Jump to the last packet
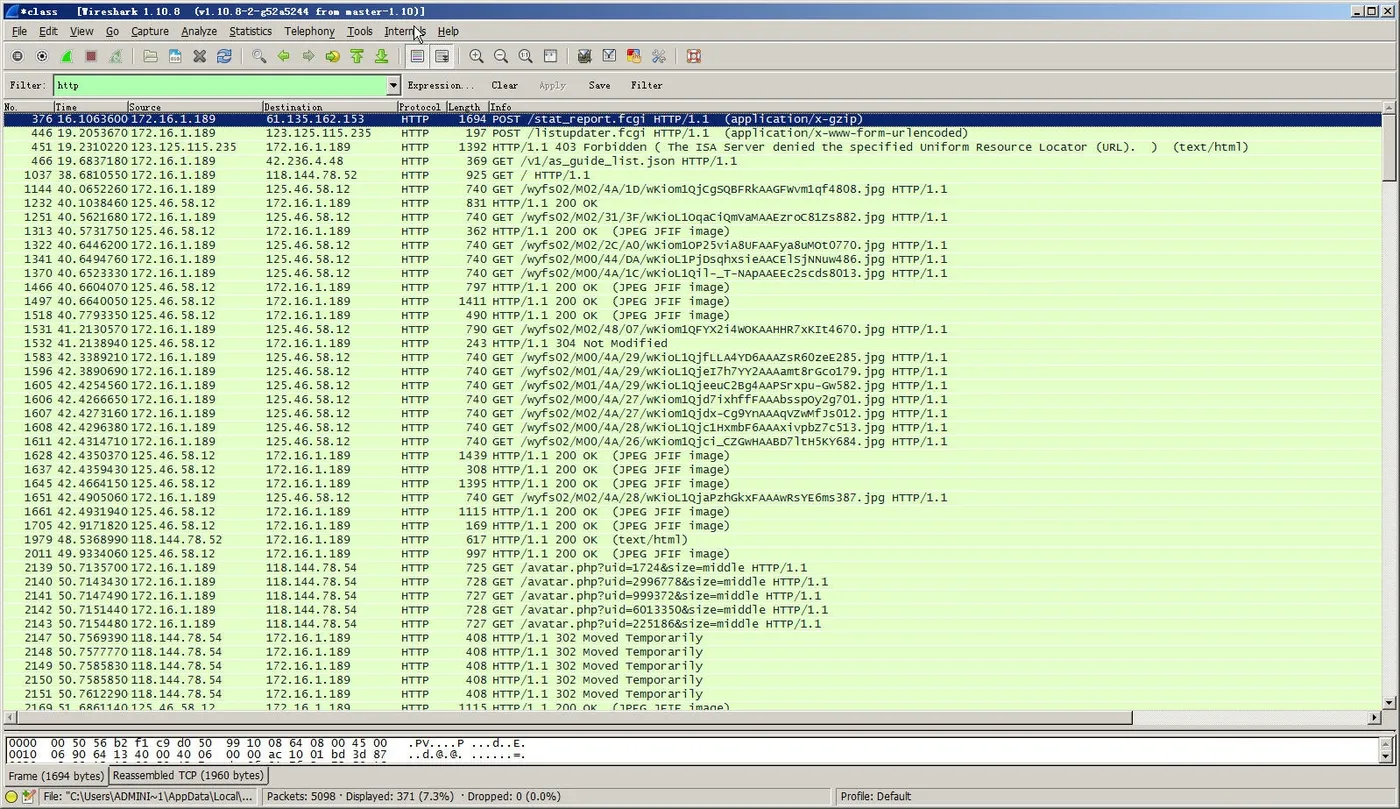 (x=381, y=57)
